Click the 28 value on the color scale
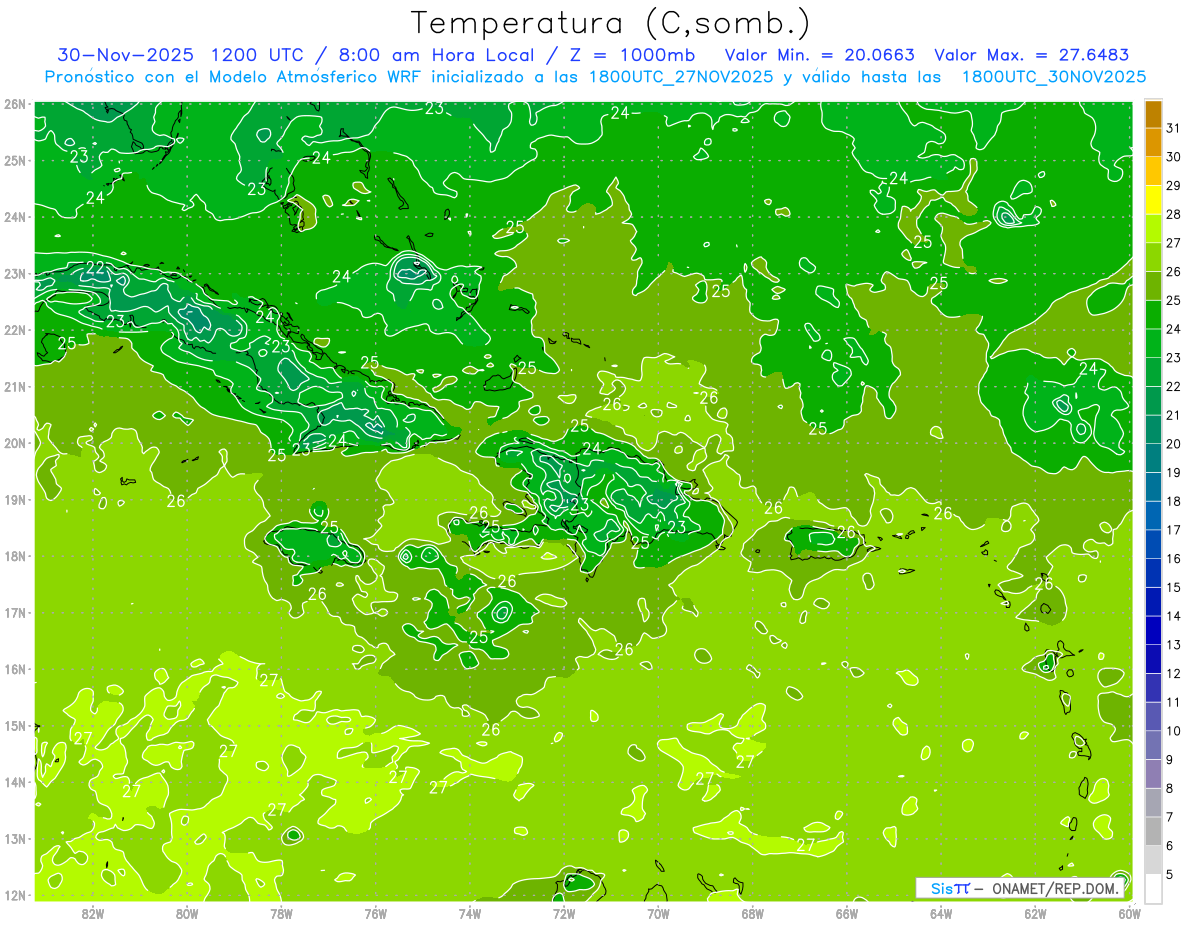Screen dimensions: 1200x927 [x=1174, y=214]
